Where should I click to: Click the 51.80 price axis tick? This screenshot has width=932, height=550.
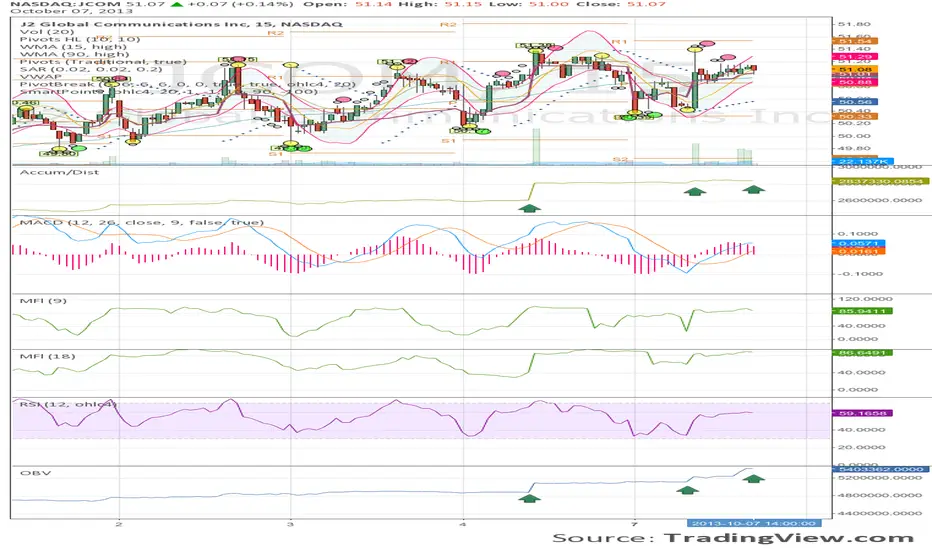point(854,24)
